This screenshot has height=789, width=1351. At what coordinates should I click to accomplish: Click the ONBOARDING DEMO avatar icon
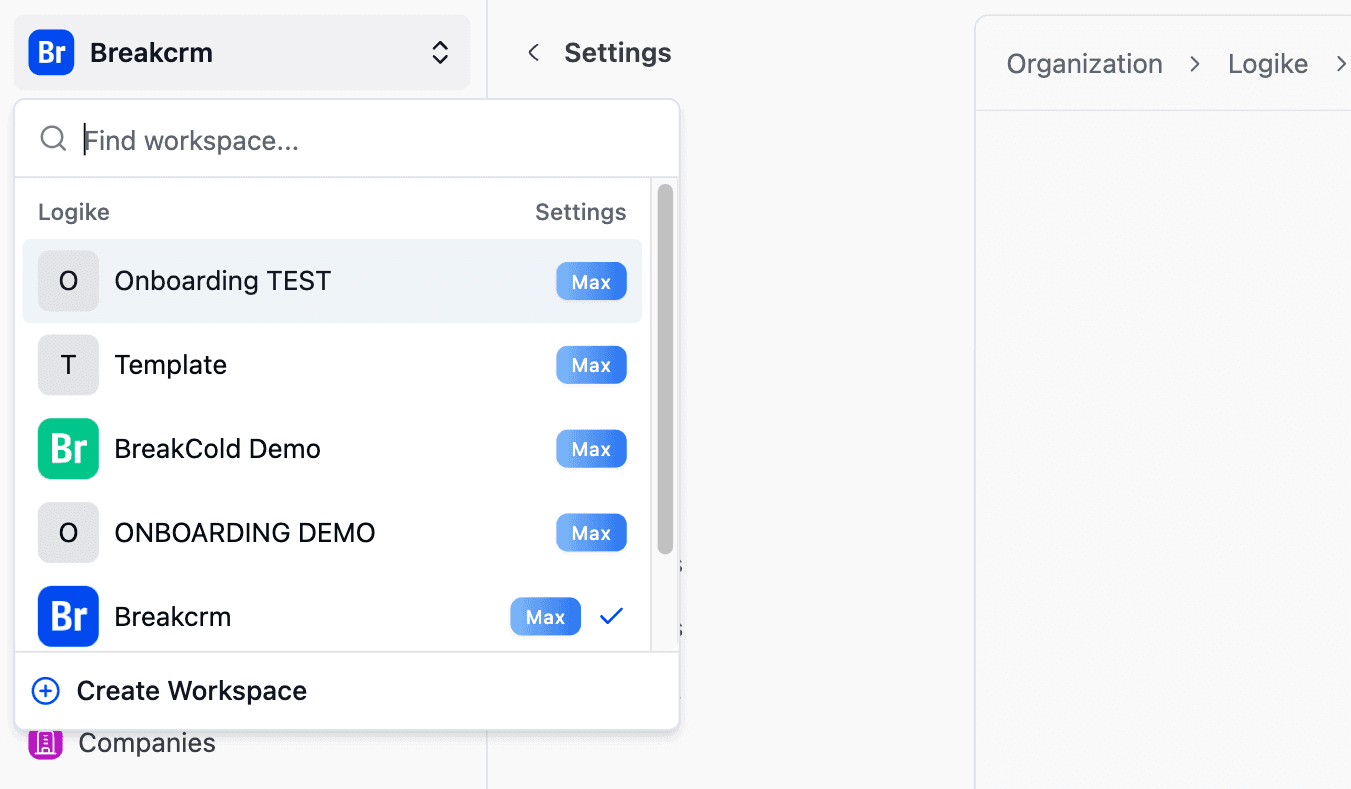[x=68, y=532]
